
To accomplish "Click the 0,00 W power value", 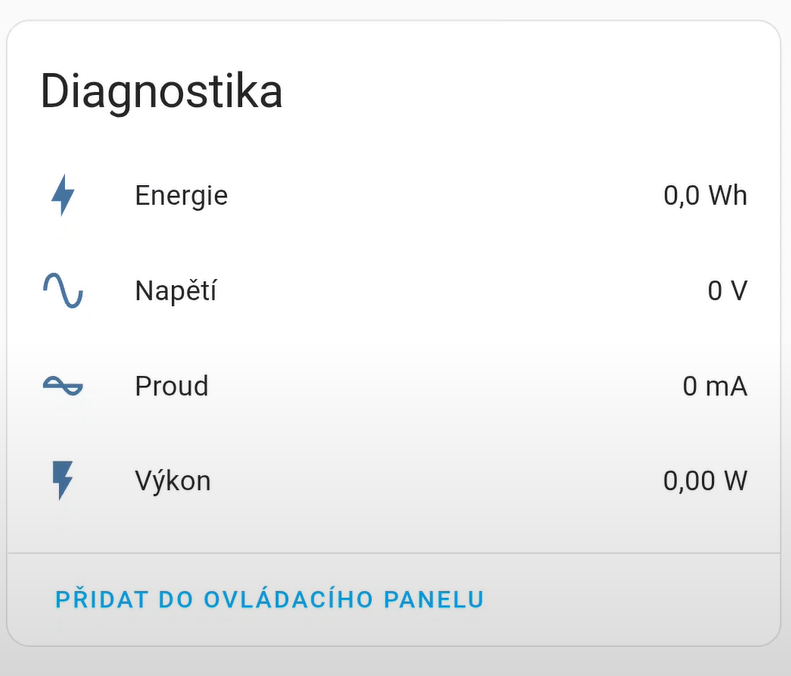I will (705, 481).
